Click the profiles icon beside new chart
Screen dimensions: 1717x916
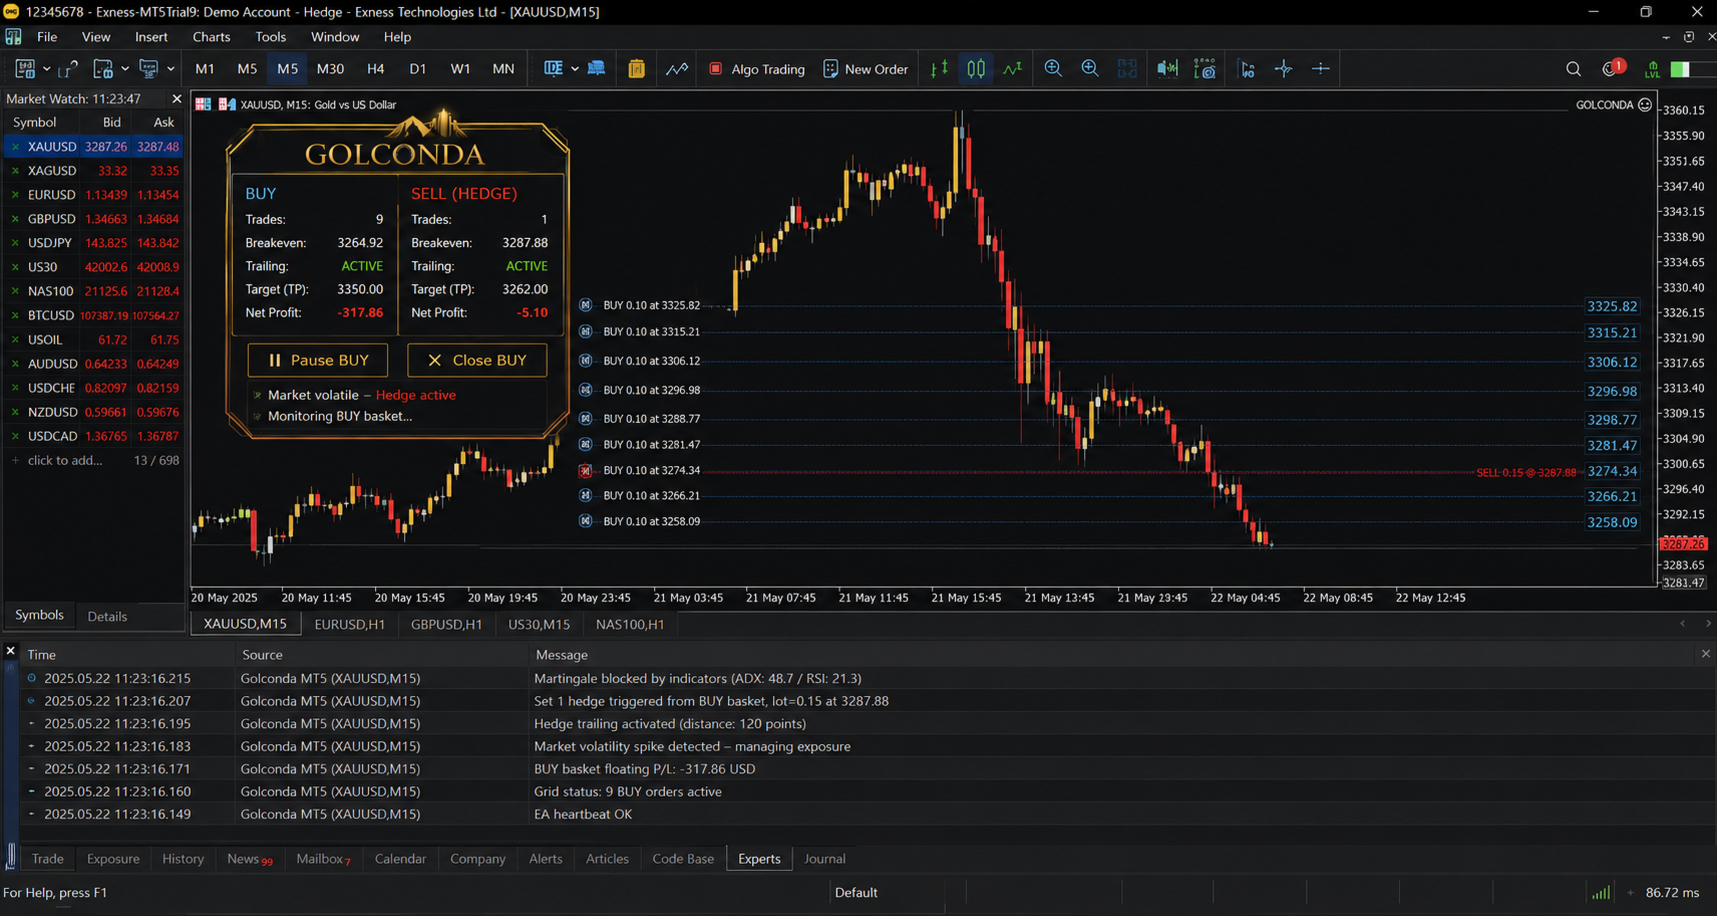pyautogui.click(x=68, y=69)
